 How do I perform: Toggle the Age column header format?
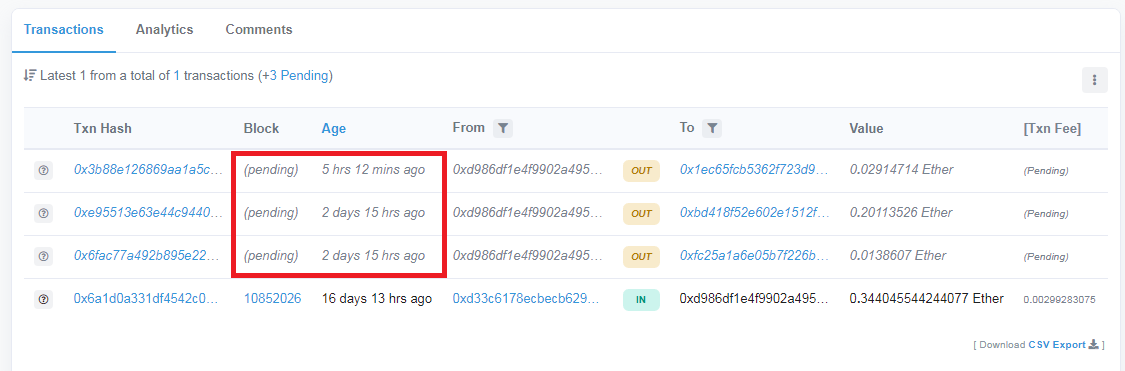coord(334,129)
